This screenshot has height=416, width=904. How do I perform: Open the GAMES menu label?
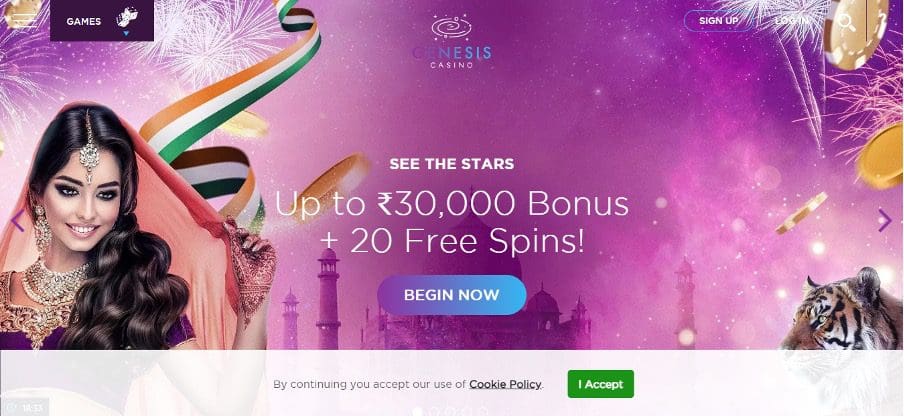[x=84, y=21]
